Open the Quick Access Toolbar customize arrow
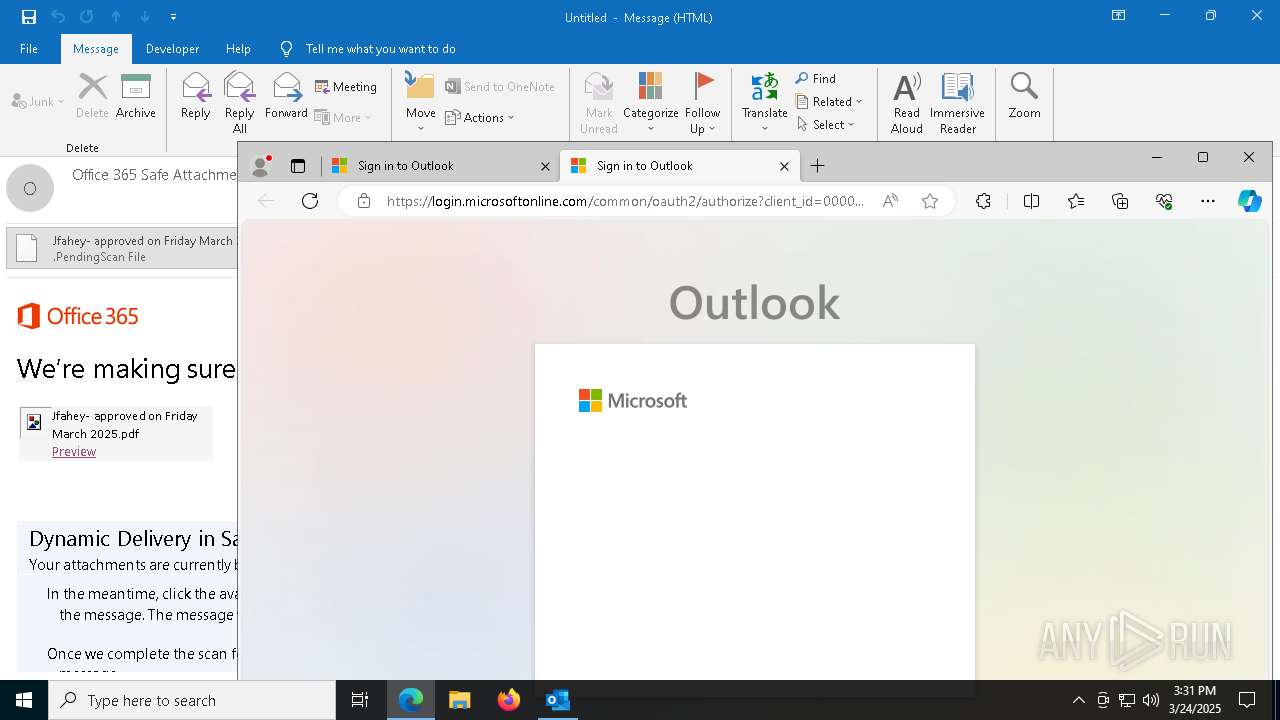Viewport: 1280px width, 720px height. click(x=173, y=17)
